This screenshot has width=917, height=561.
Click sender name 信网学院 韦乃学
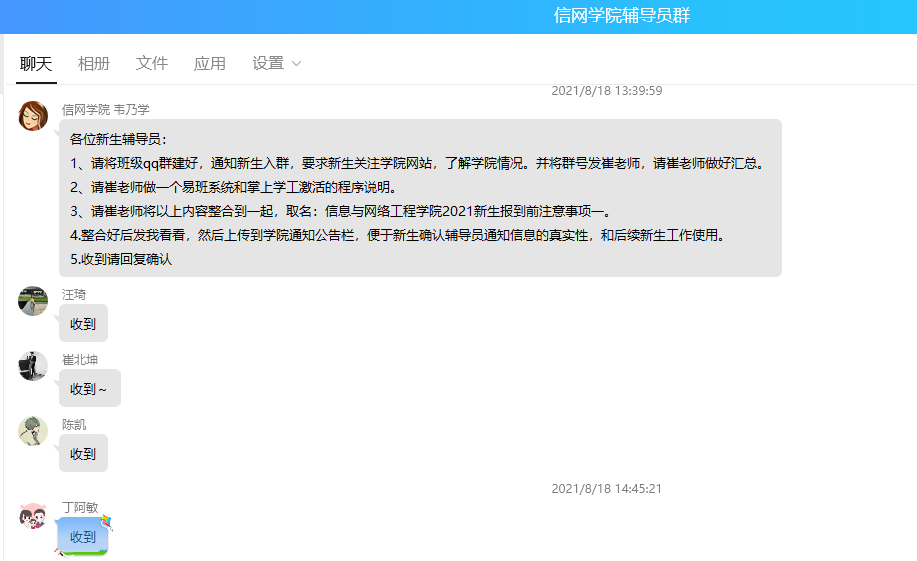(105, 109)
